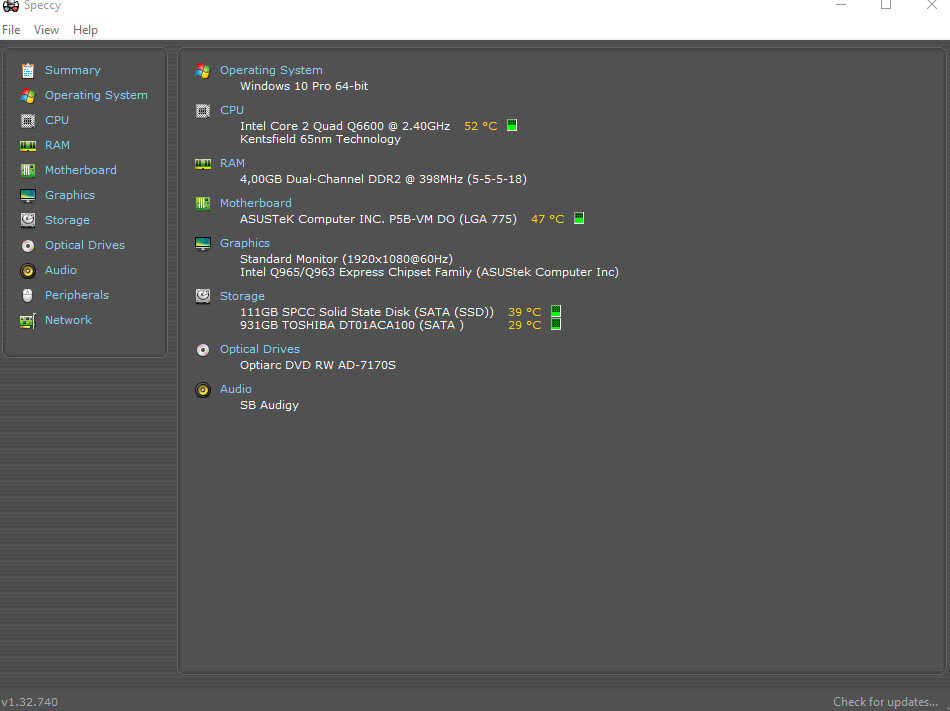
Task: Click the Optical Drives heading link in summary
Action: 259,349
